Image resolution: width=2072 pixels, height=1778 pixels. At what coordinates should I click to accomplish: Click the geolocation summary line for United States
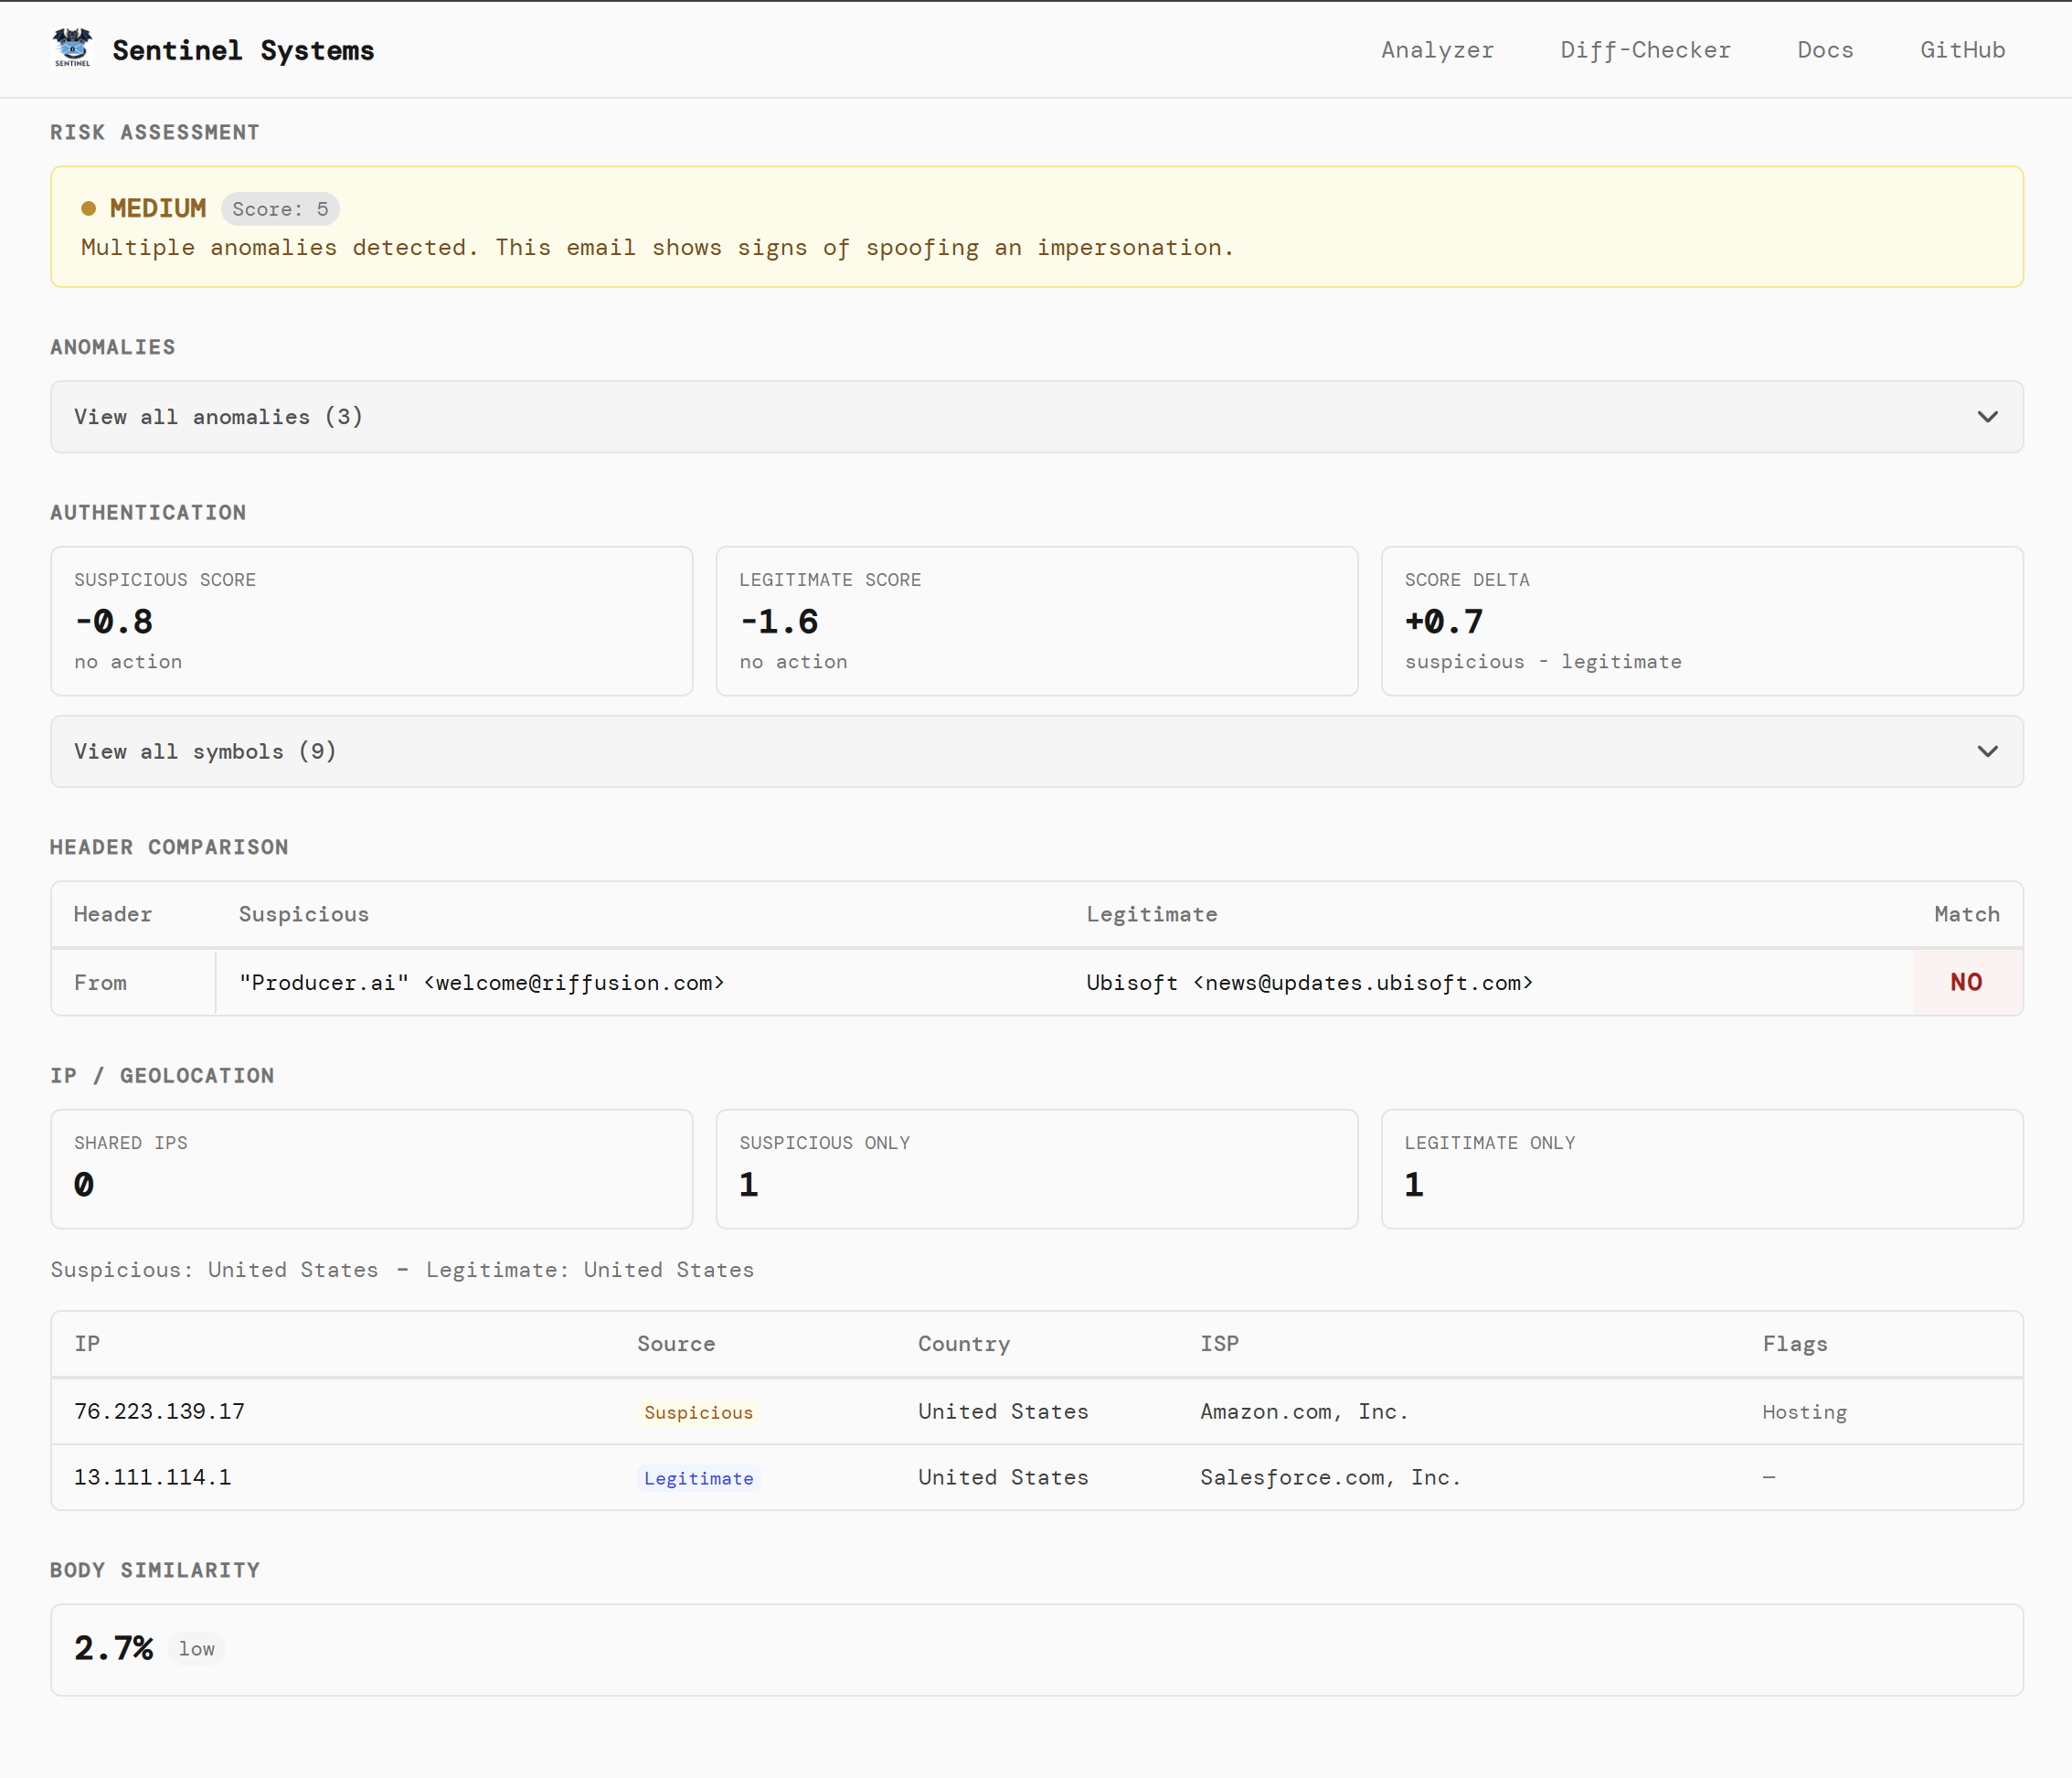402,1269
